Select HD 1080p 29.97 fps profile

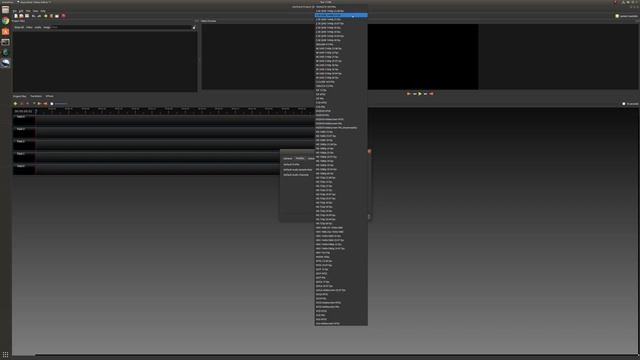pos(341,157)
